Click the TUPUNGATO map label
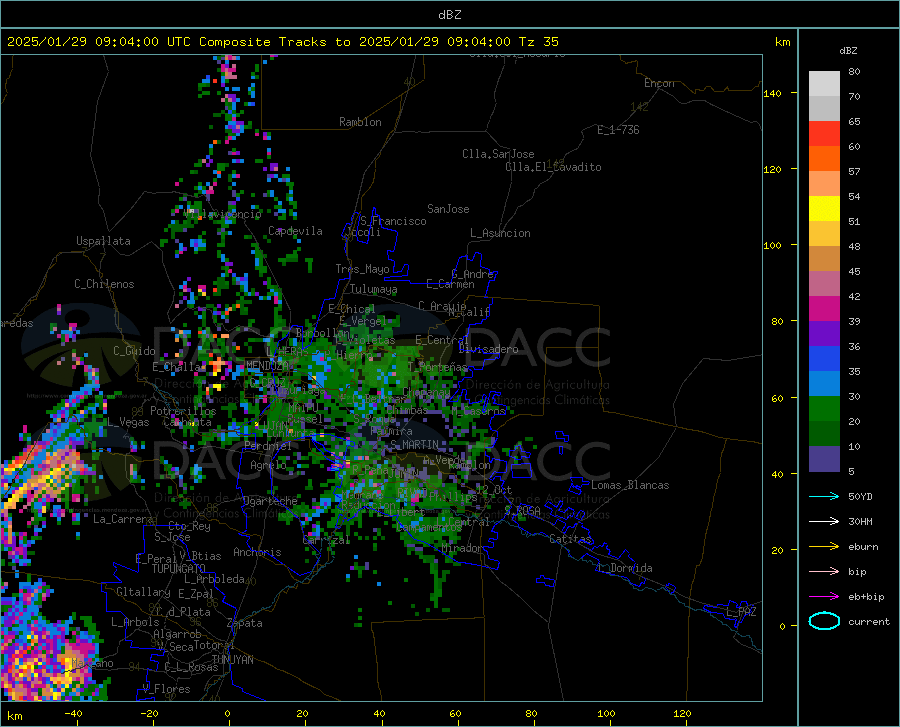This screenshot has width=900, height=727. coord(179,569)
